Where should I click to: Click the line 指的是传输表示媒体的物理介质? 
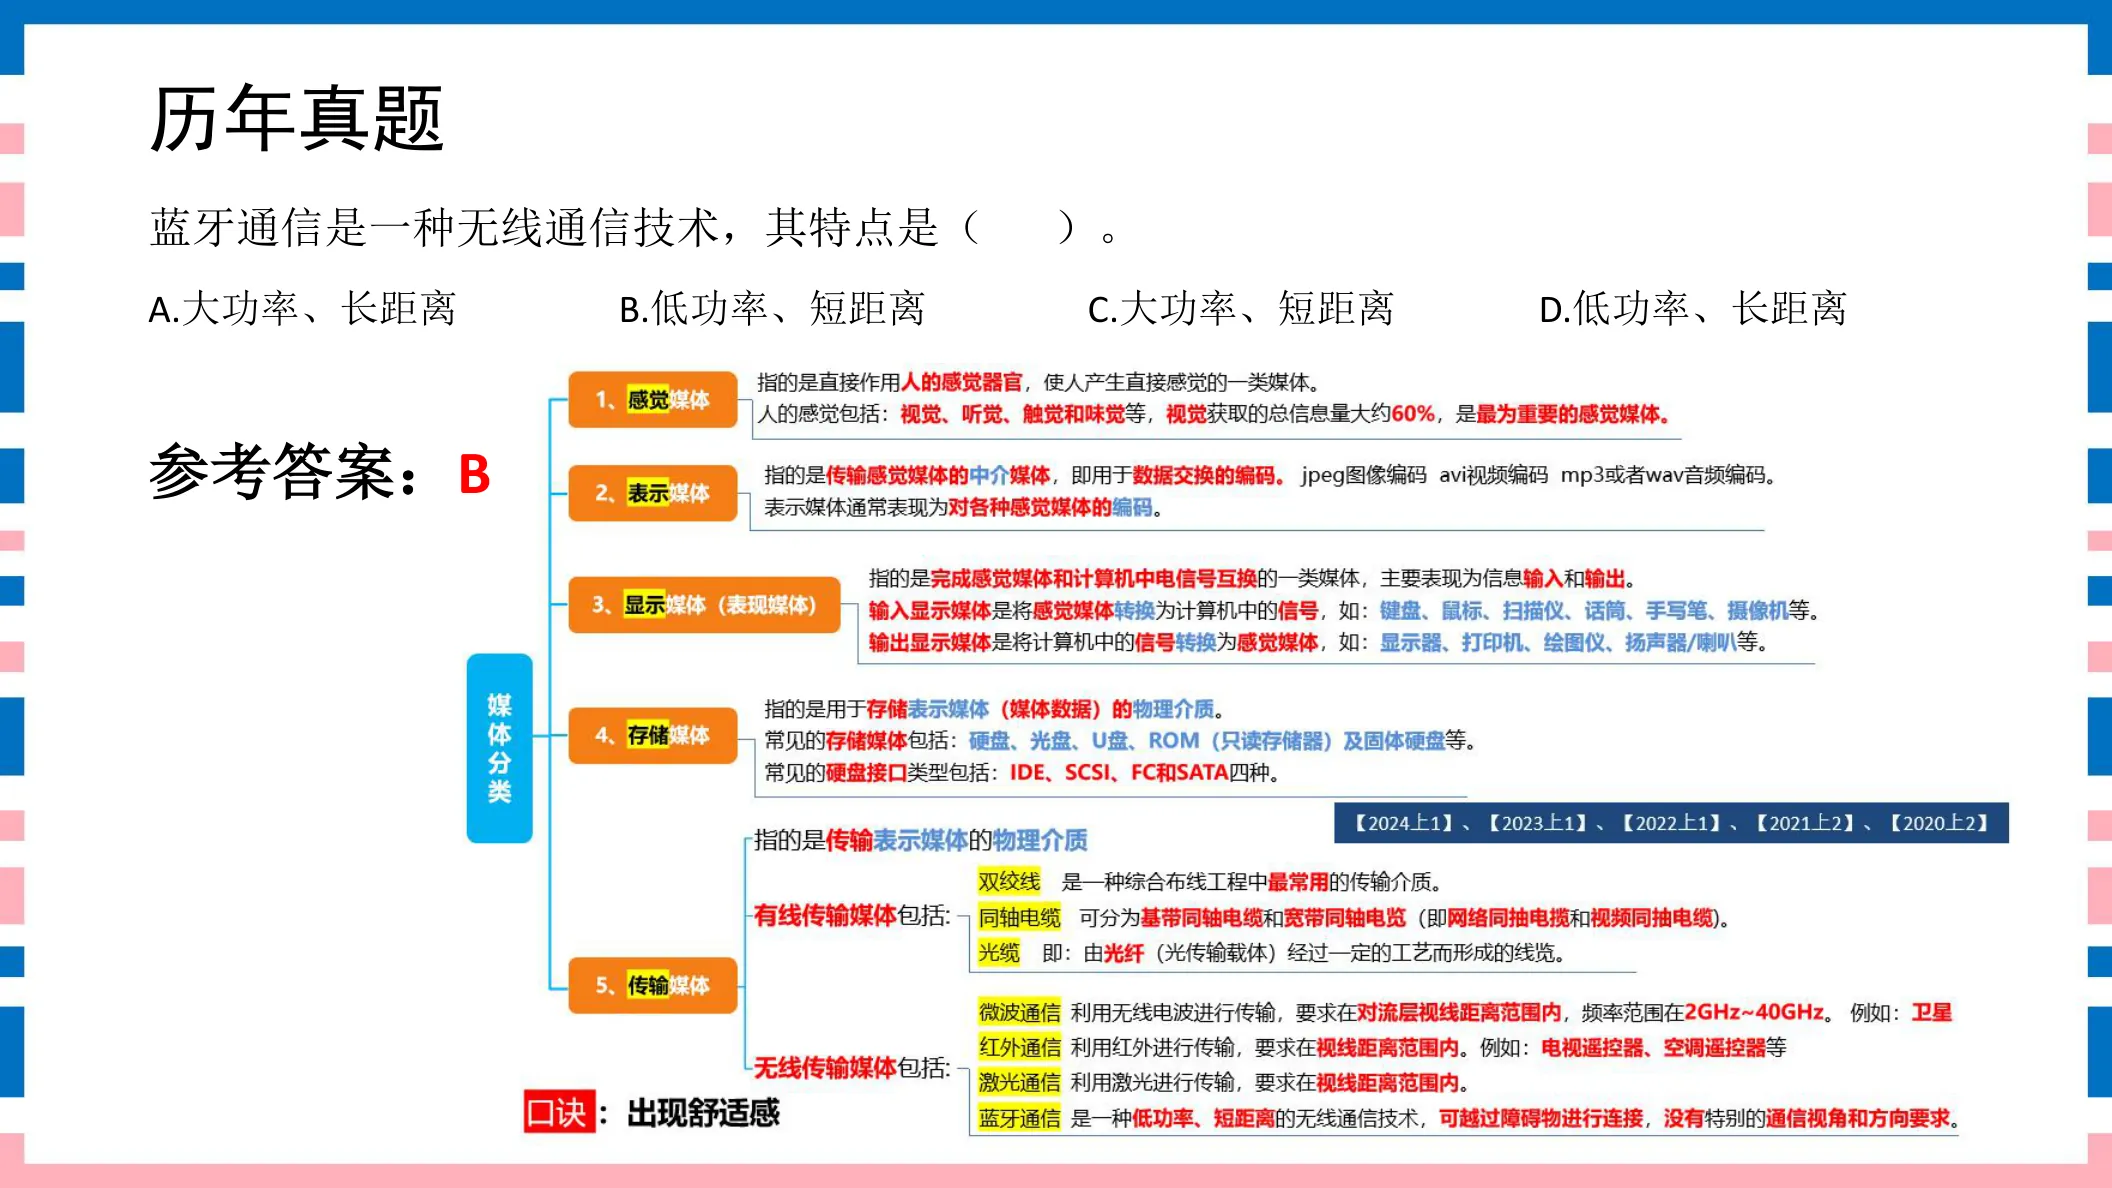click(921, 840)
